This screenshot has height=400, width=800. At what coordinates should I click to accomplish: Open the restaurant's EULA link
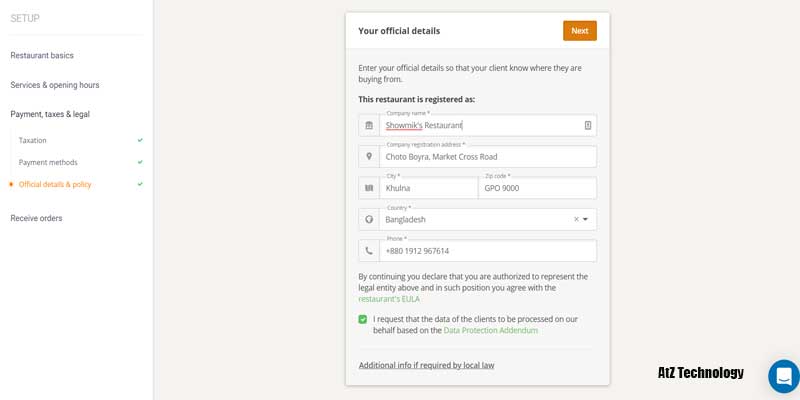pos(389,299)
